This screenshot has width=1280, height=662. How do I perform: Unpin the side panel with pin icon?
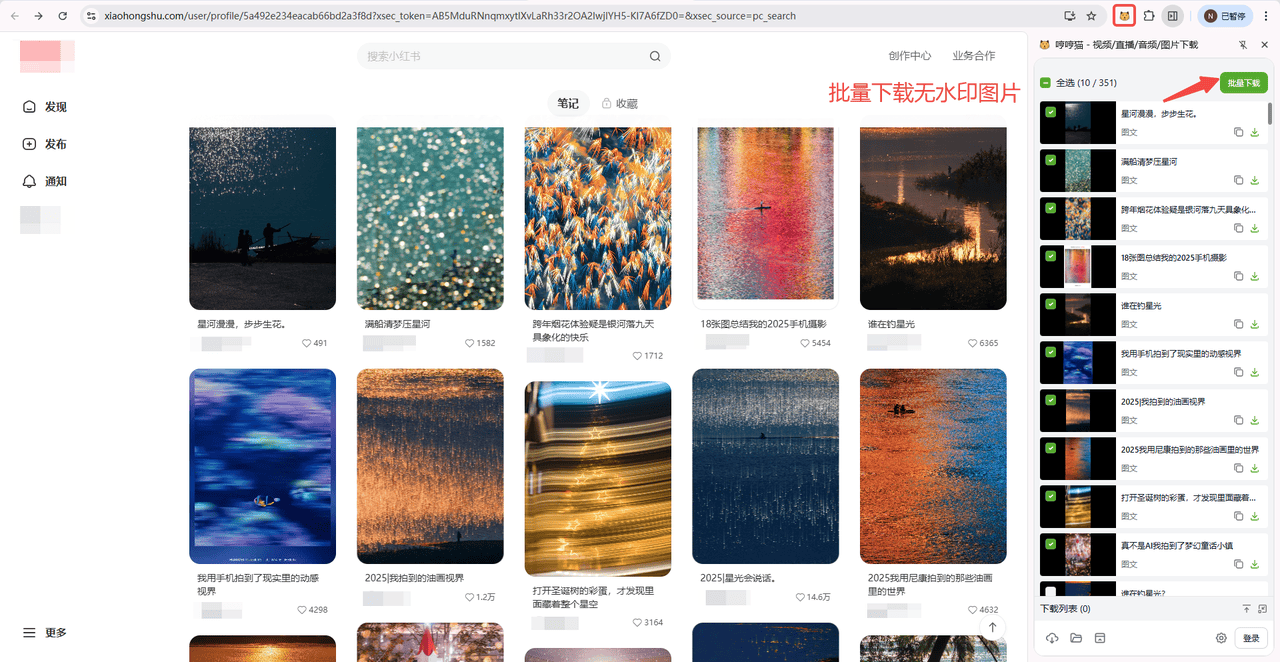point(1242,45)
